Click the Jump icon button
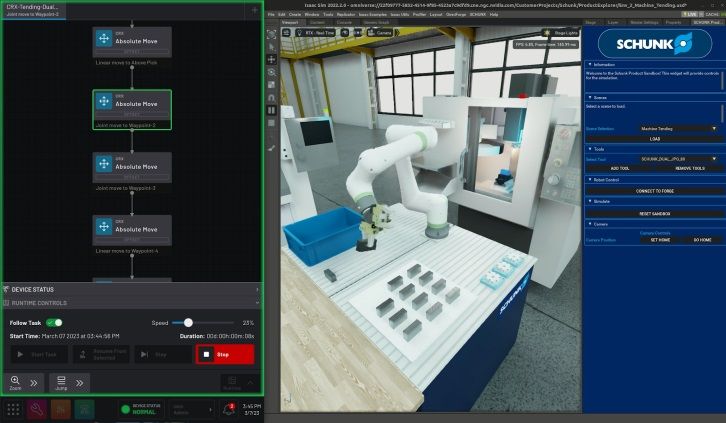This screenshot has width=726, height=423. [61, 382]
